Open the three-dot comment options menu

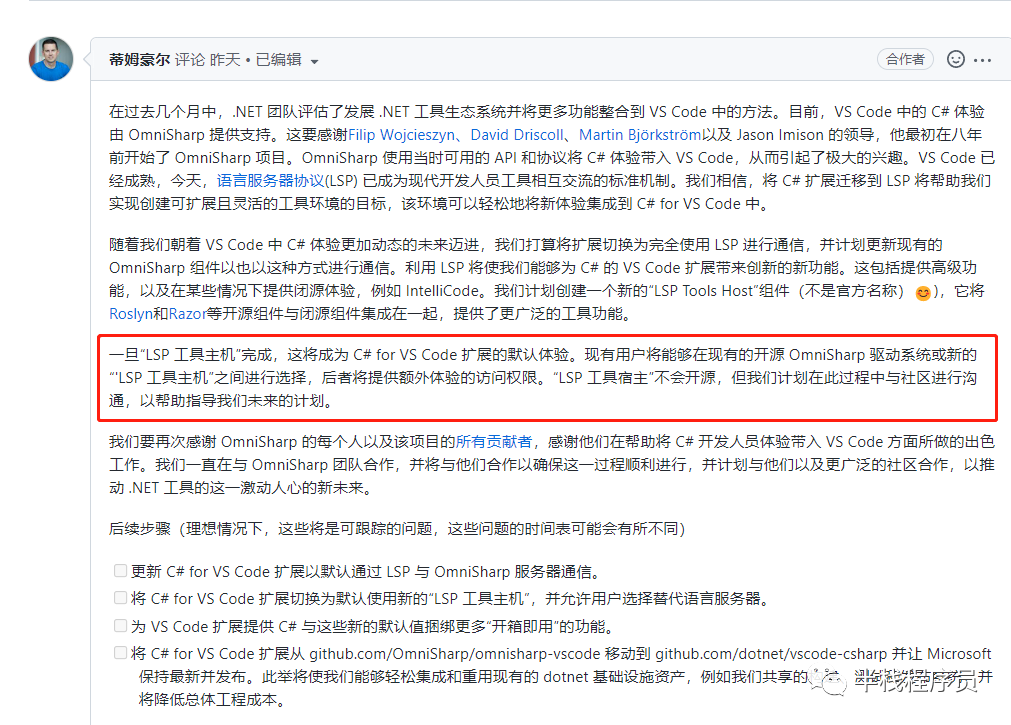(x=983, y=60)
